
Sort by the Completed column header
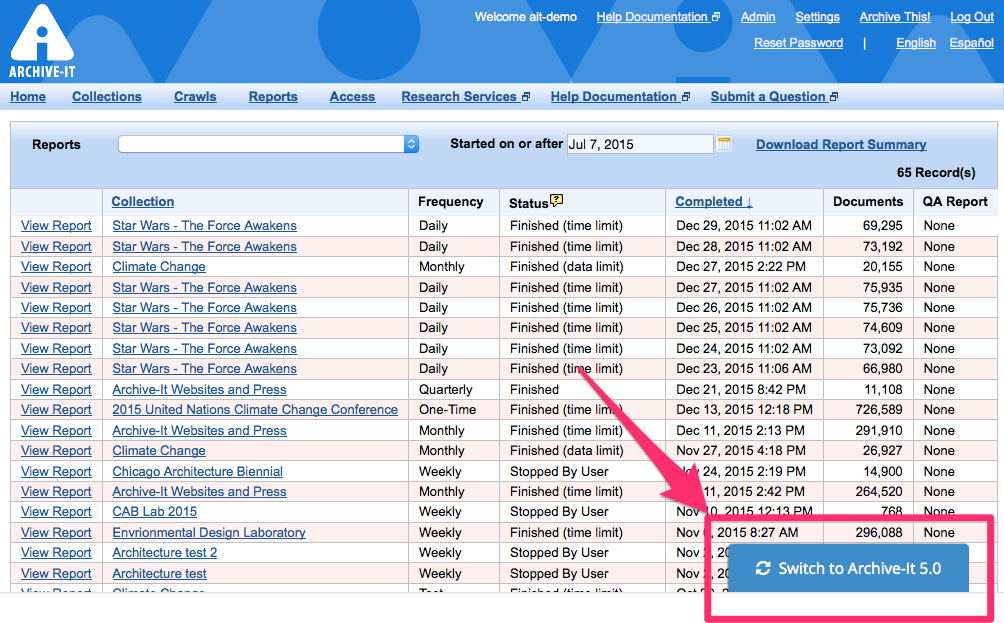(714, 201)
